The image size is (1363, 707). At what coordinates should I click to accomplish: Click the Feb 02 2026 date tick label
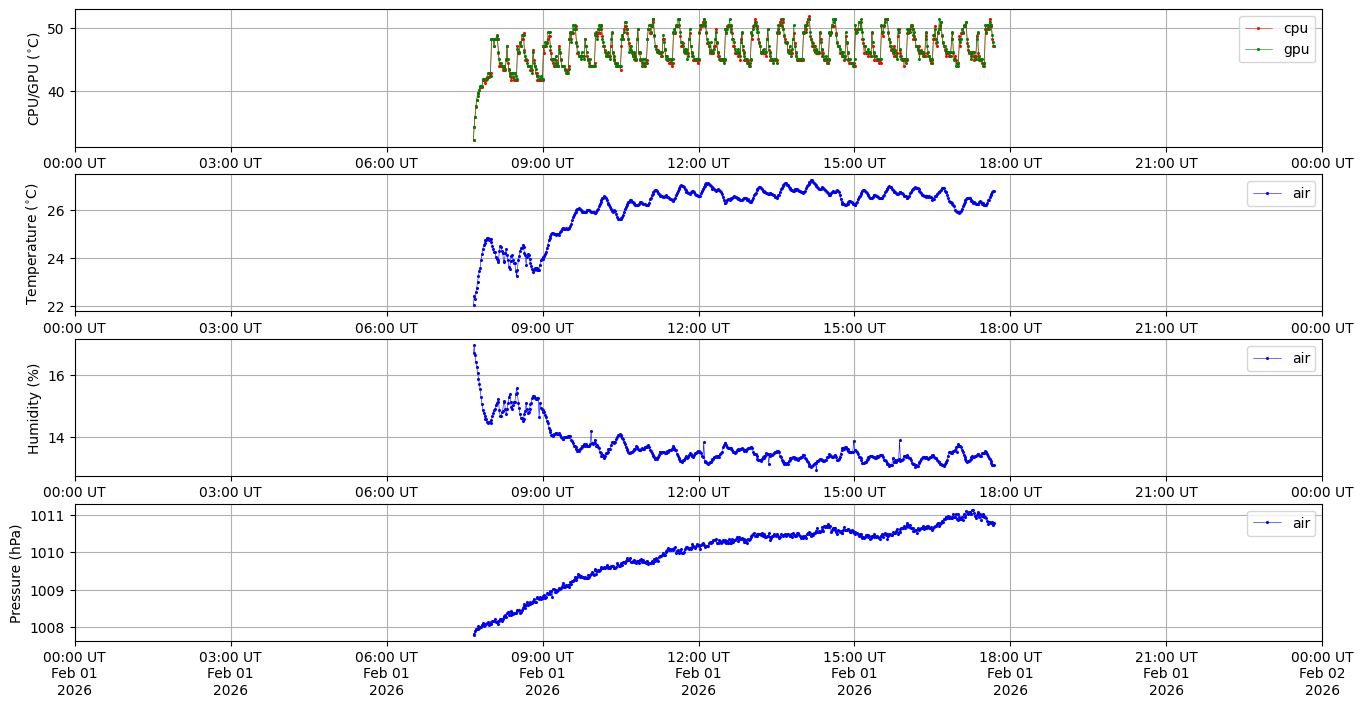coord(1322,673)
